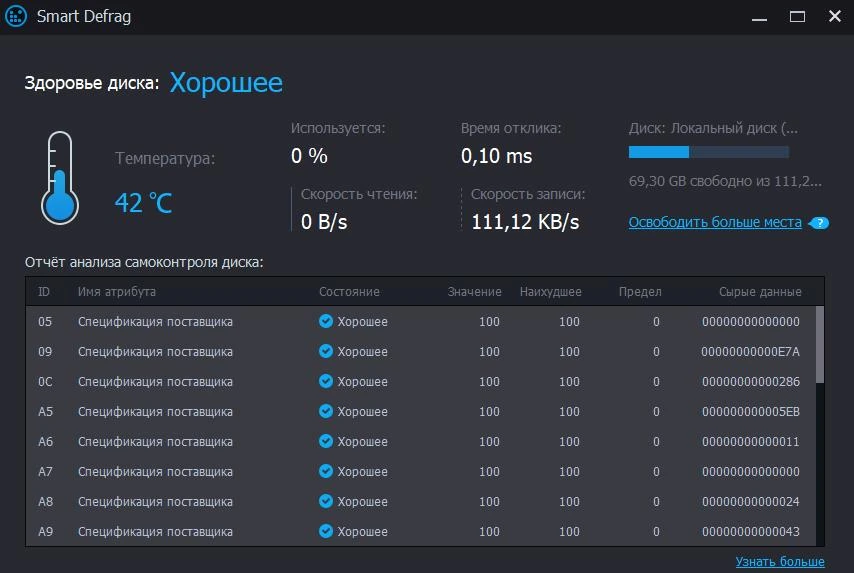Click raw data '0000000000043'

click(751, 532)
